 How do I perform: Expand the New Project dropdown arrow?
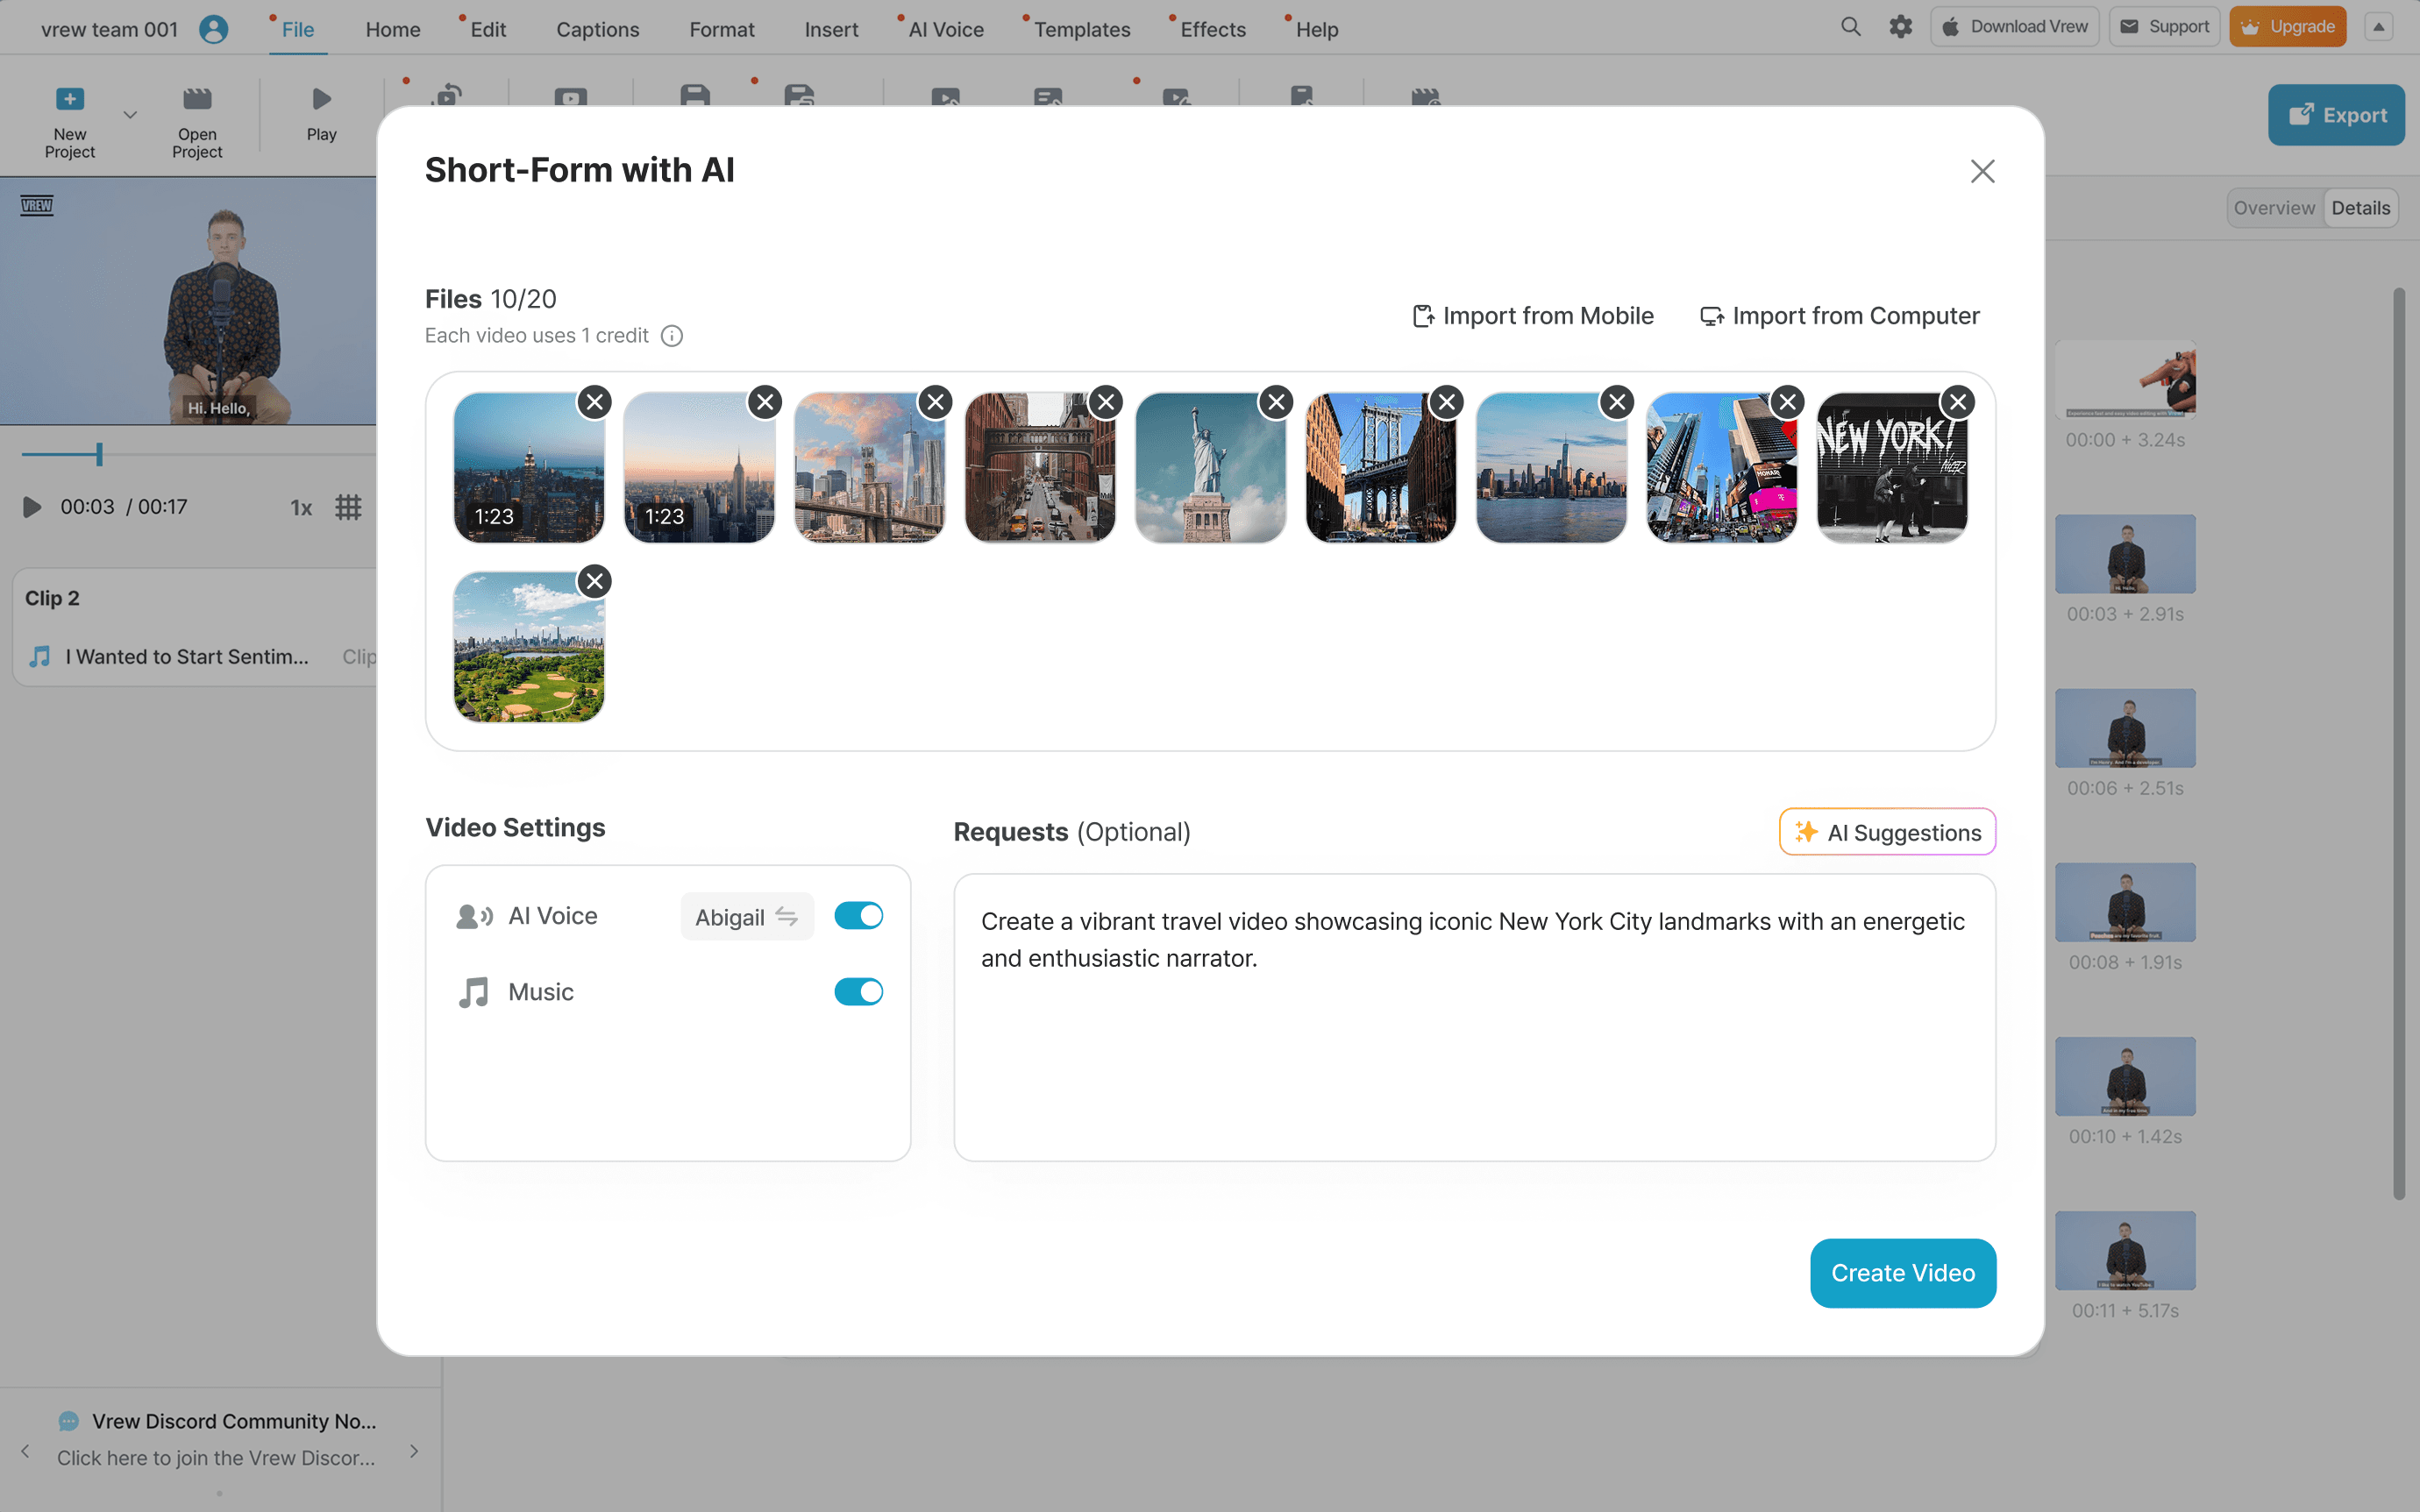coord(130,115)
